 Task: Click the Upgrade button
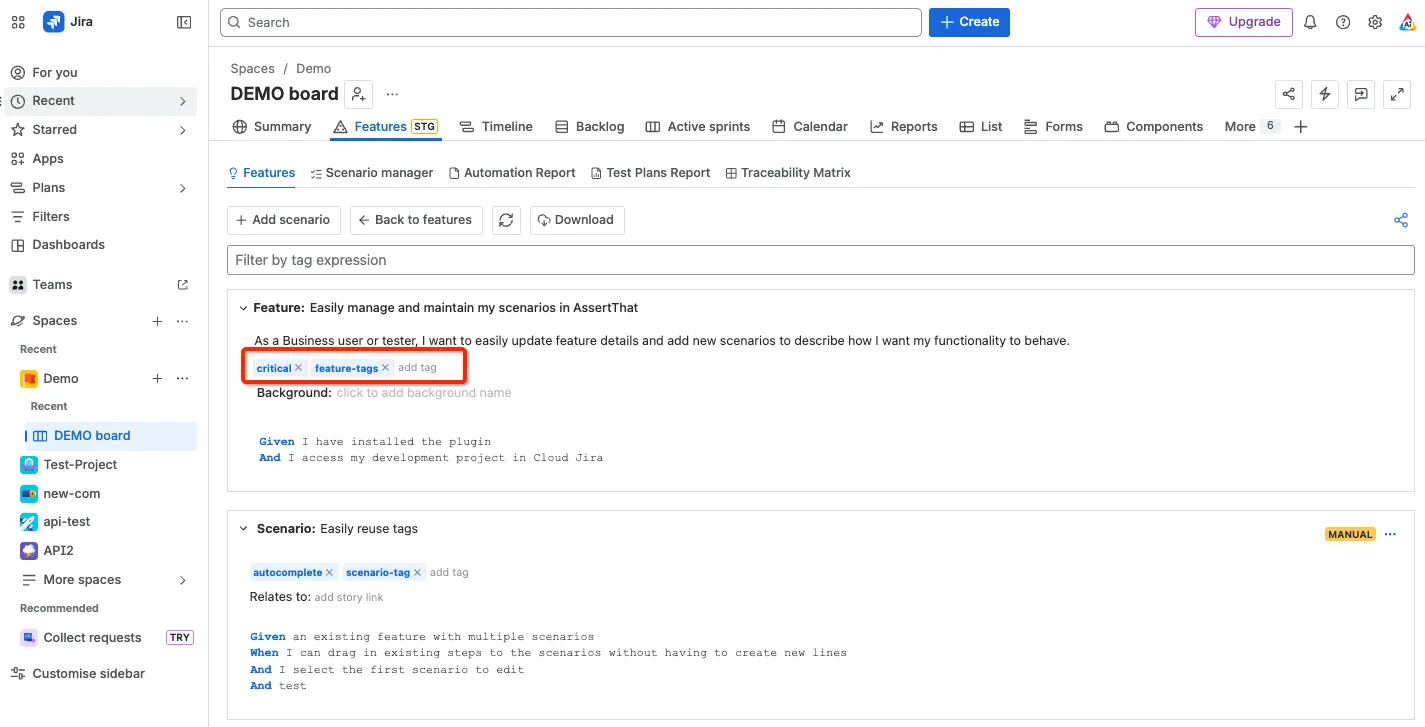point(1243,22)
